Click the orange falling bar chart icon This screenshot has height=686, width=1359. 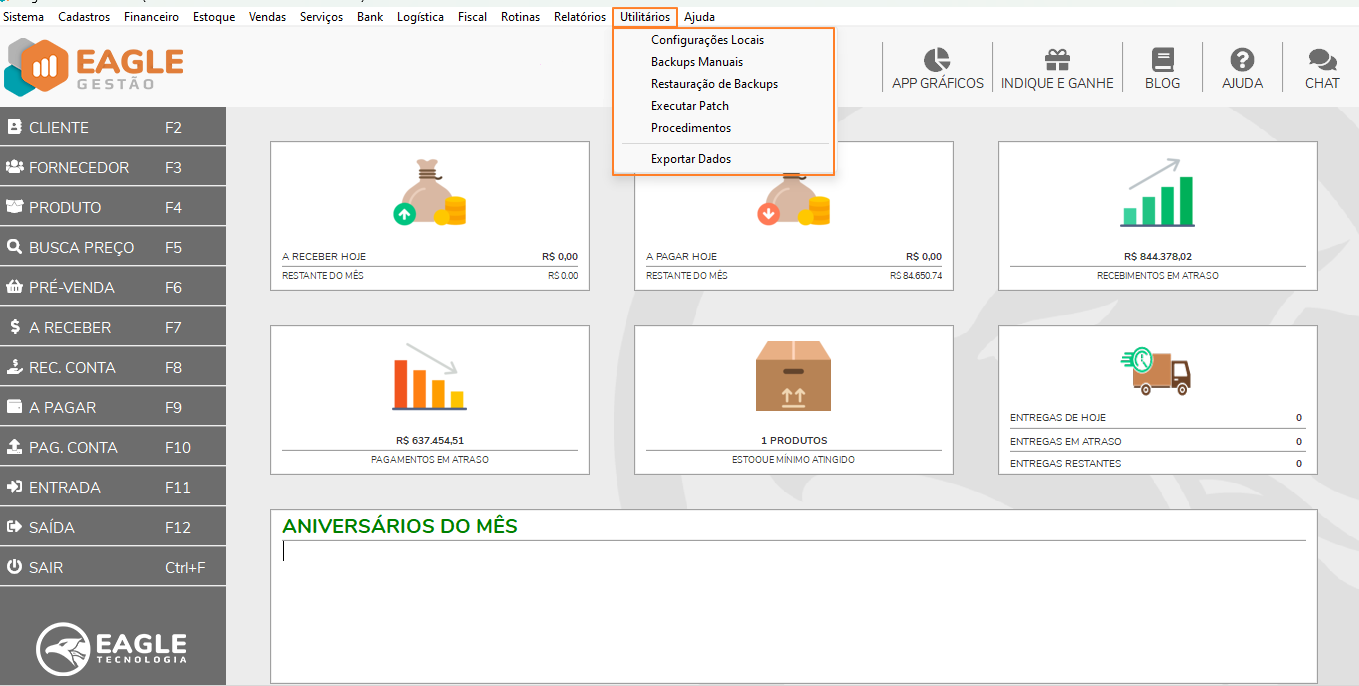point(429,376)
